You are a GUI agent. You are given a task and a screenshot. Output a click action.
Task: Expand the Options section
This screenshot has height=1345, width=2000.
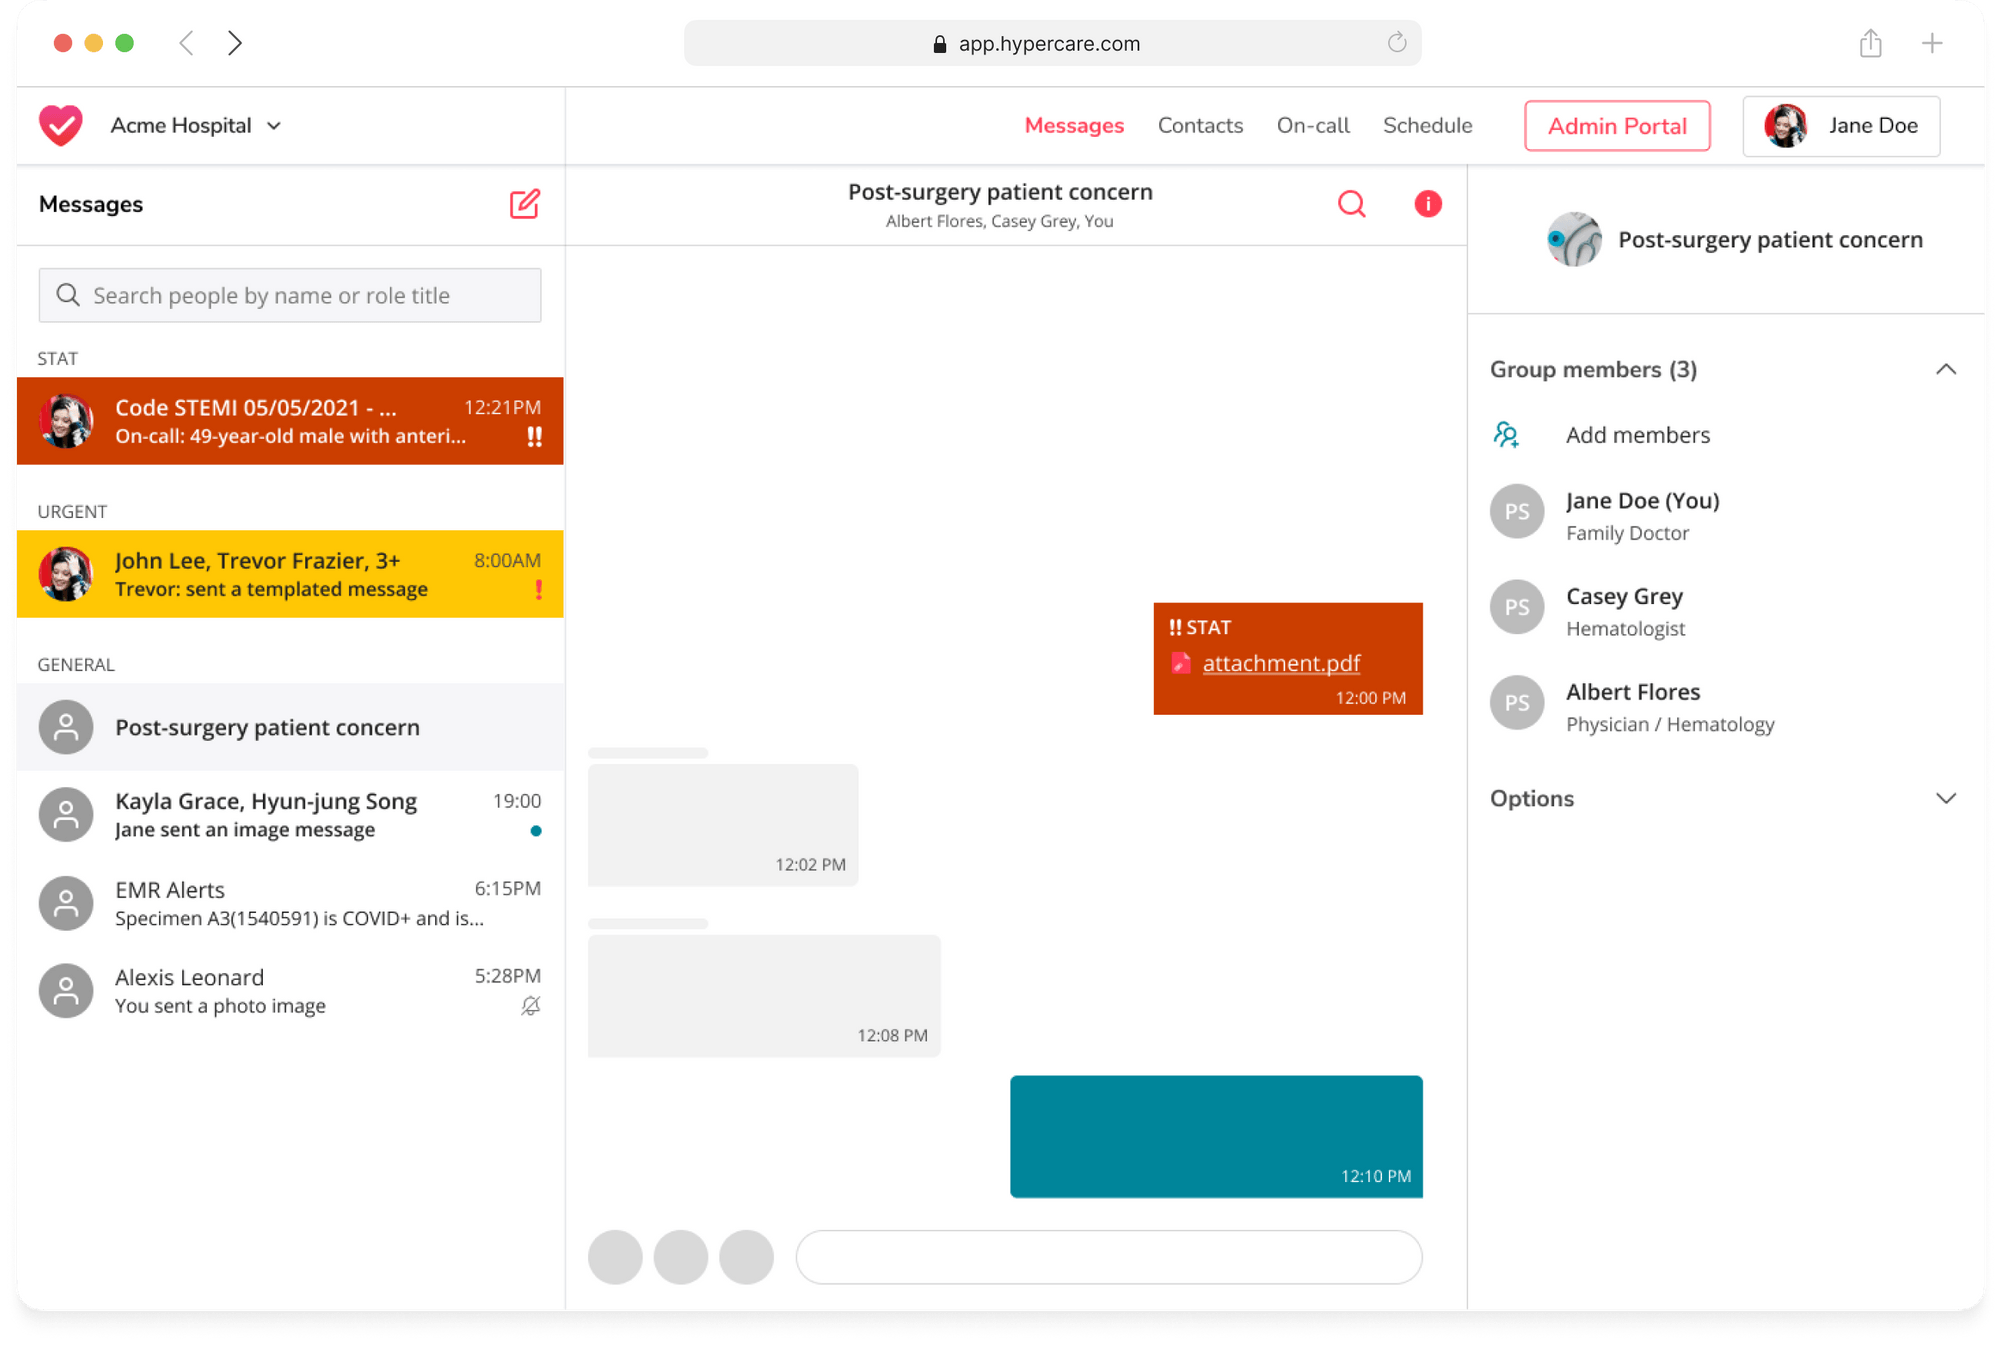(x=1947, y=798)
